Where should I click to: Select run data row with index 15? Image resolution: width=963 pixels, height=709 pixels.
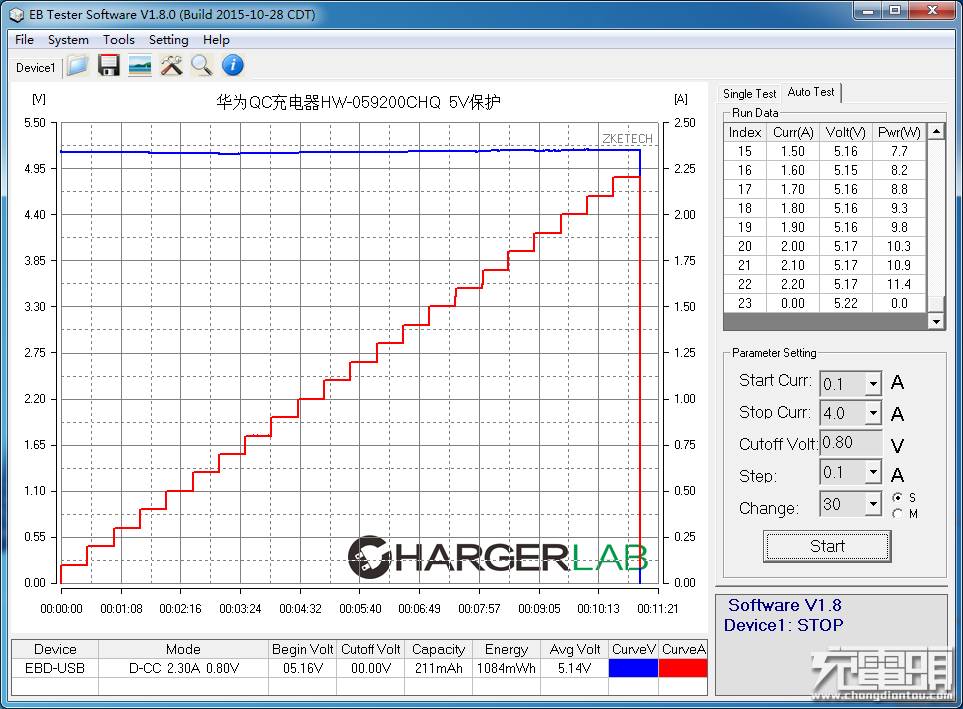click(x=825, y=151)
